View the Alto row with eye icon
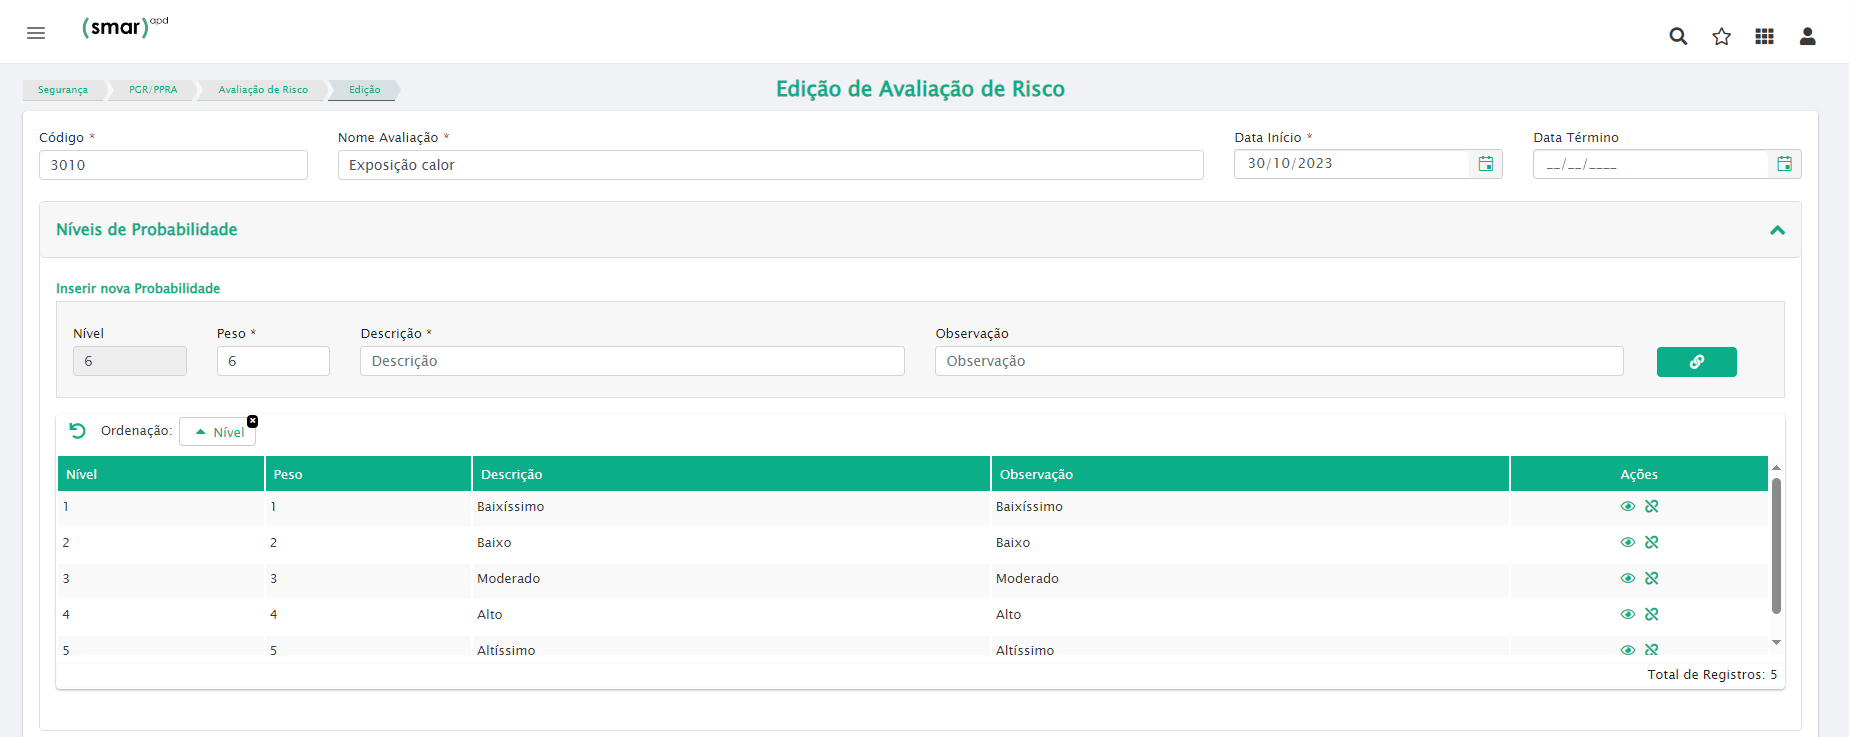This screenshot has height=737, width=1850. point(1627,614)
